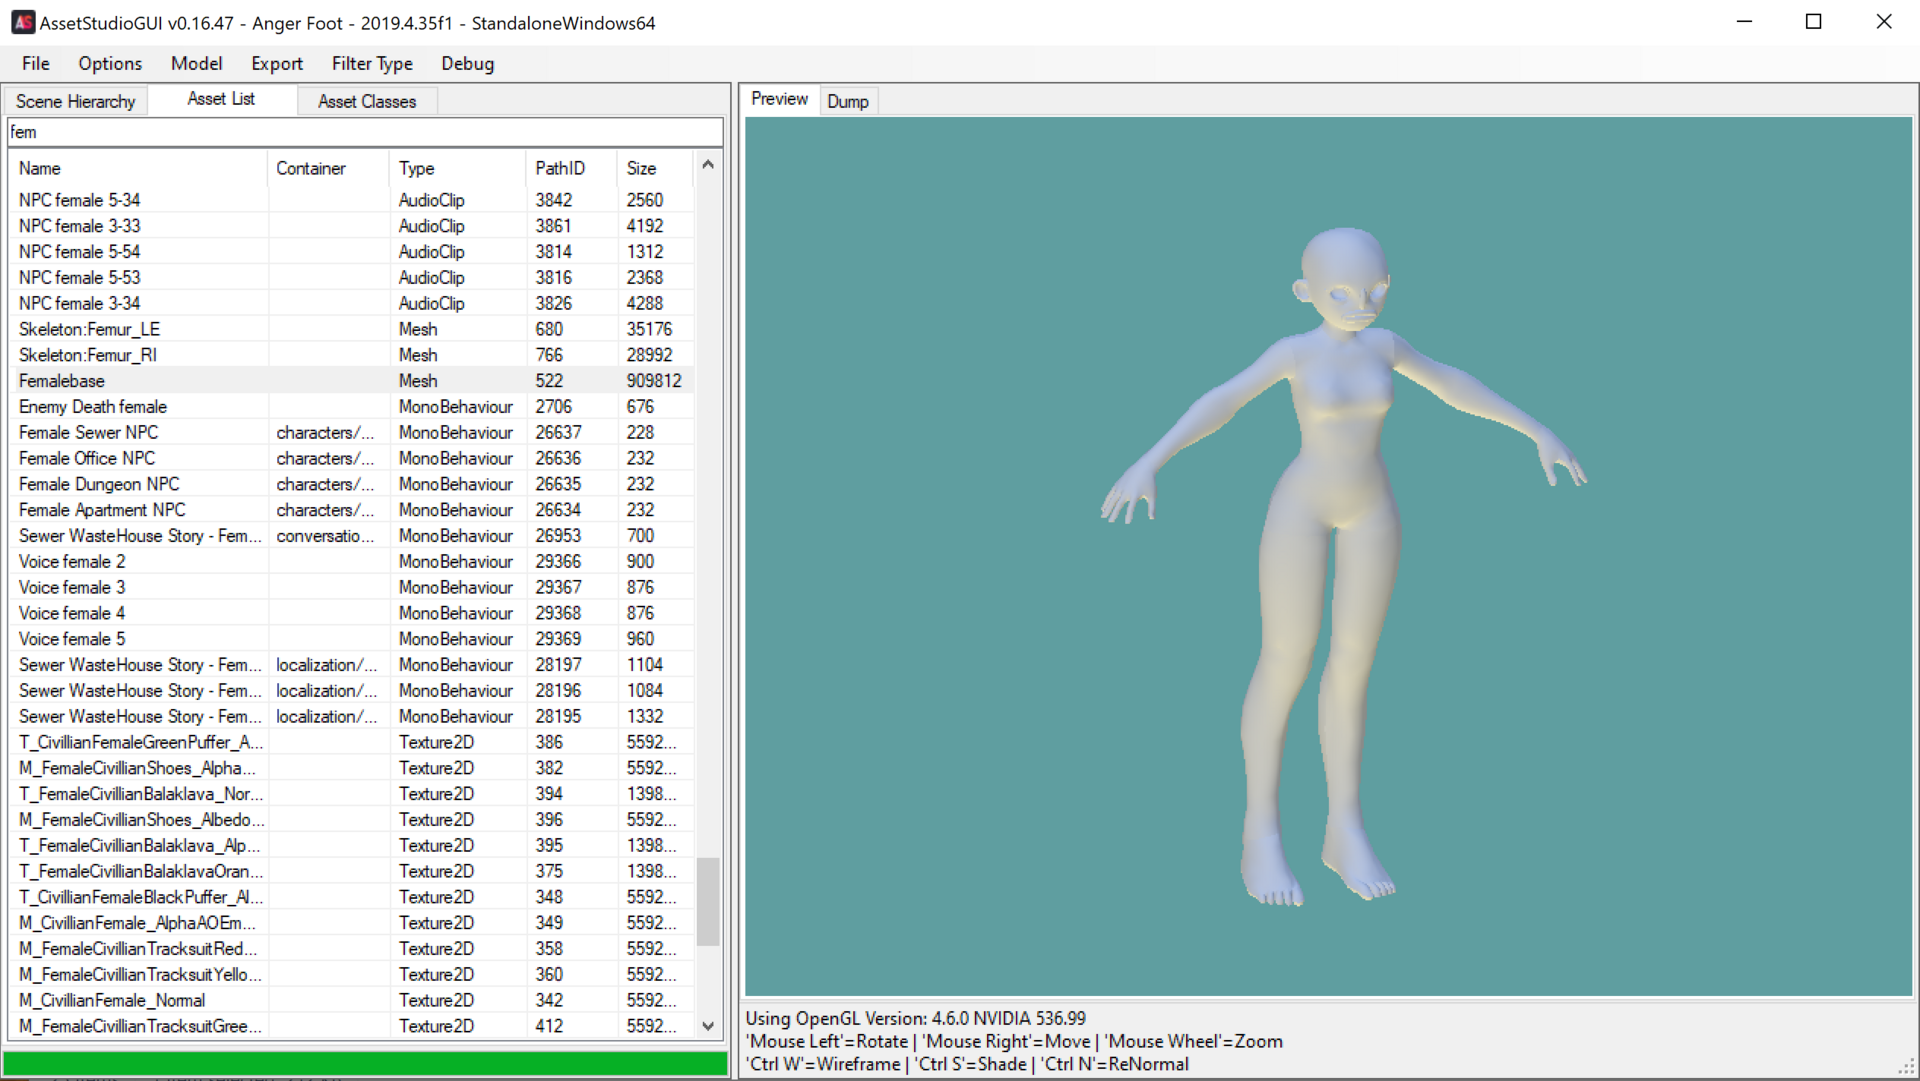Viewport: 1920px width, 1081px height.
Task: Select the 'Voice female 3' row
Action: click(x=351, y=588)
